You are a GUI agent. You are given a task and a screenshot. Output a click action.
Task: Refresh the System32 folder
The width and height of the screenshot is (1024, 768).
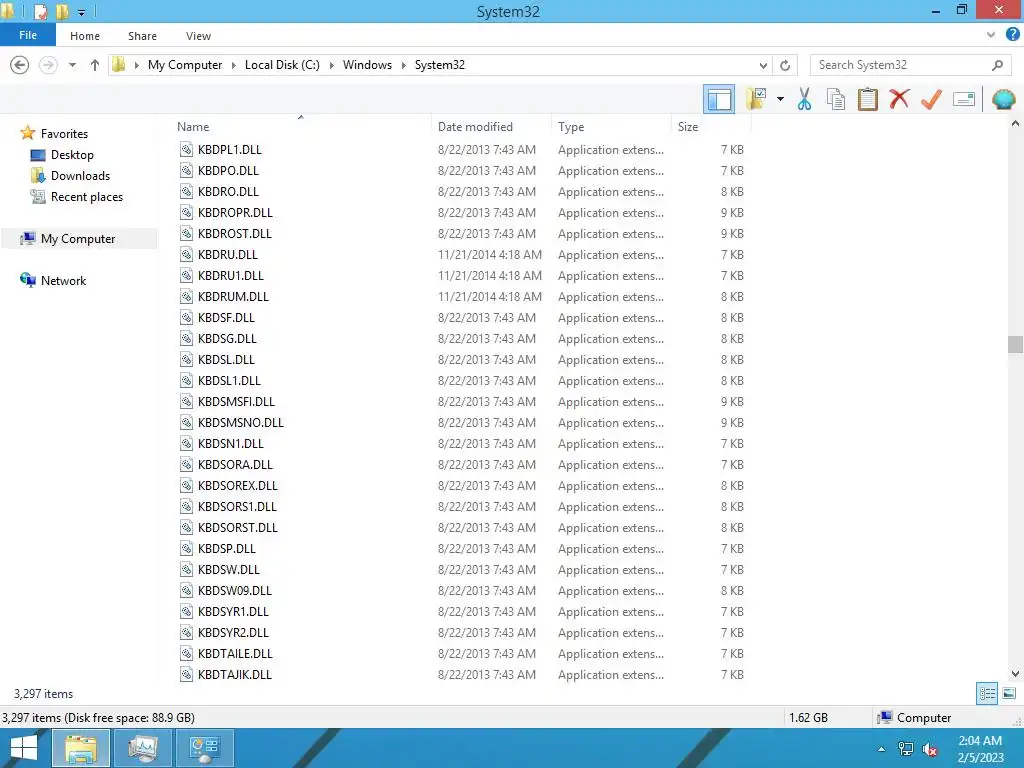785,65
